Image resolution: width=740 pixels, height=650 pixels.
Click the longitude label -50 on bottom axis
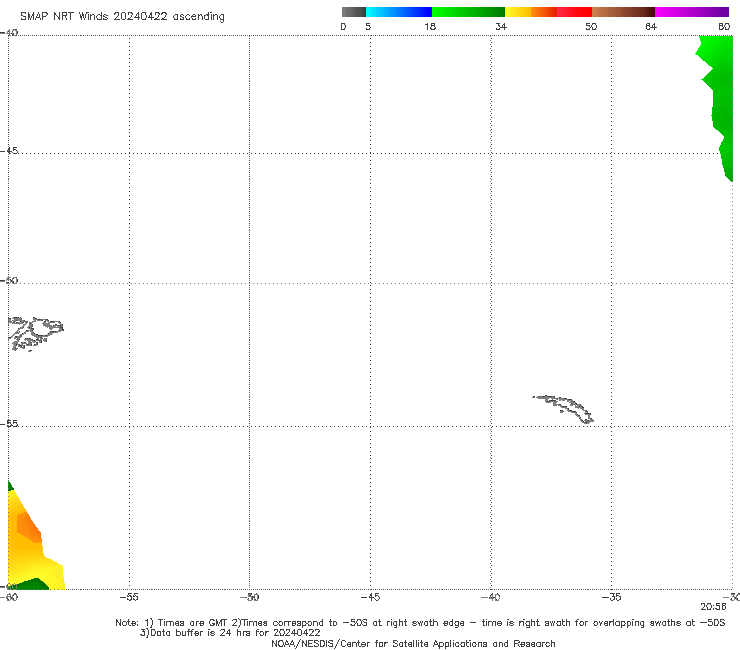point(250,597)
